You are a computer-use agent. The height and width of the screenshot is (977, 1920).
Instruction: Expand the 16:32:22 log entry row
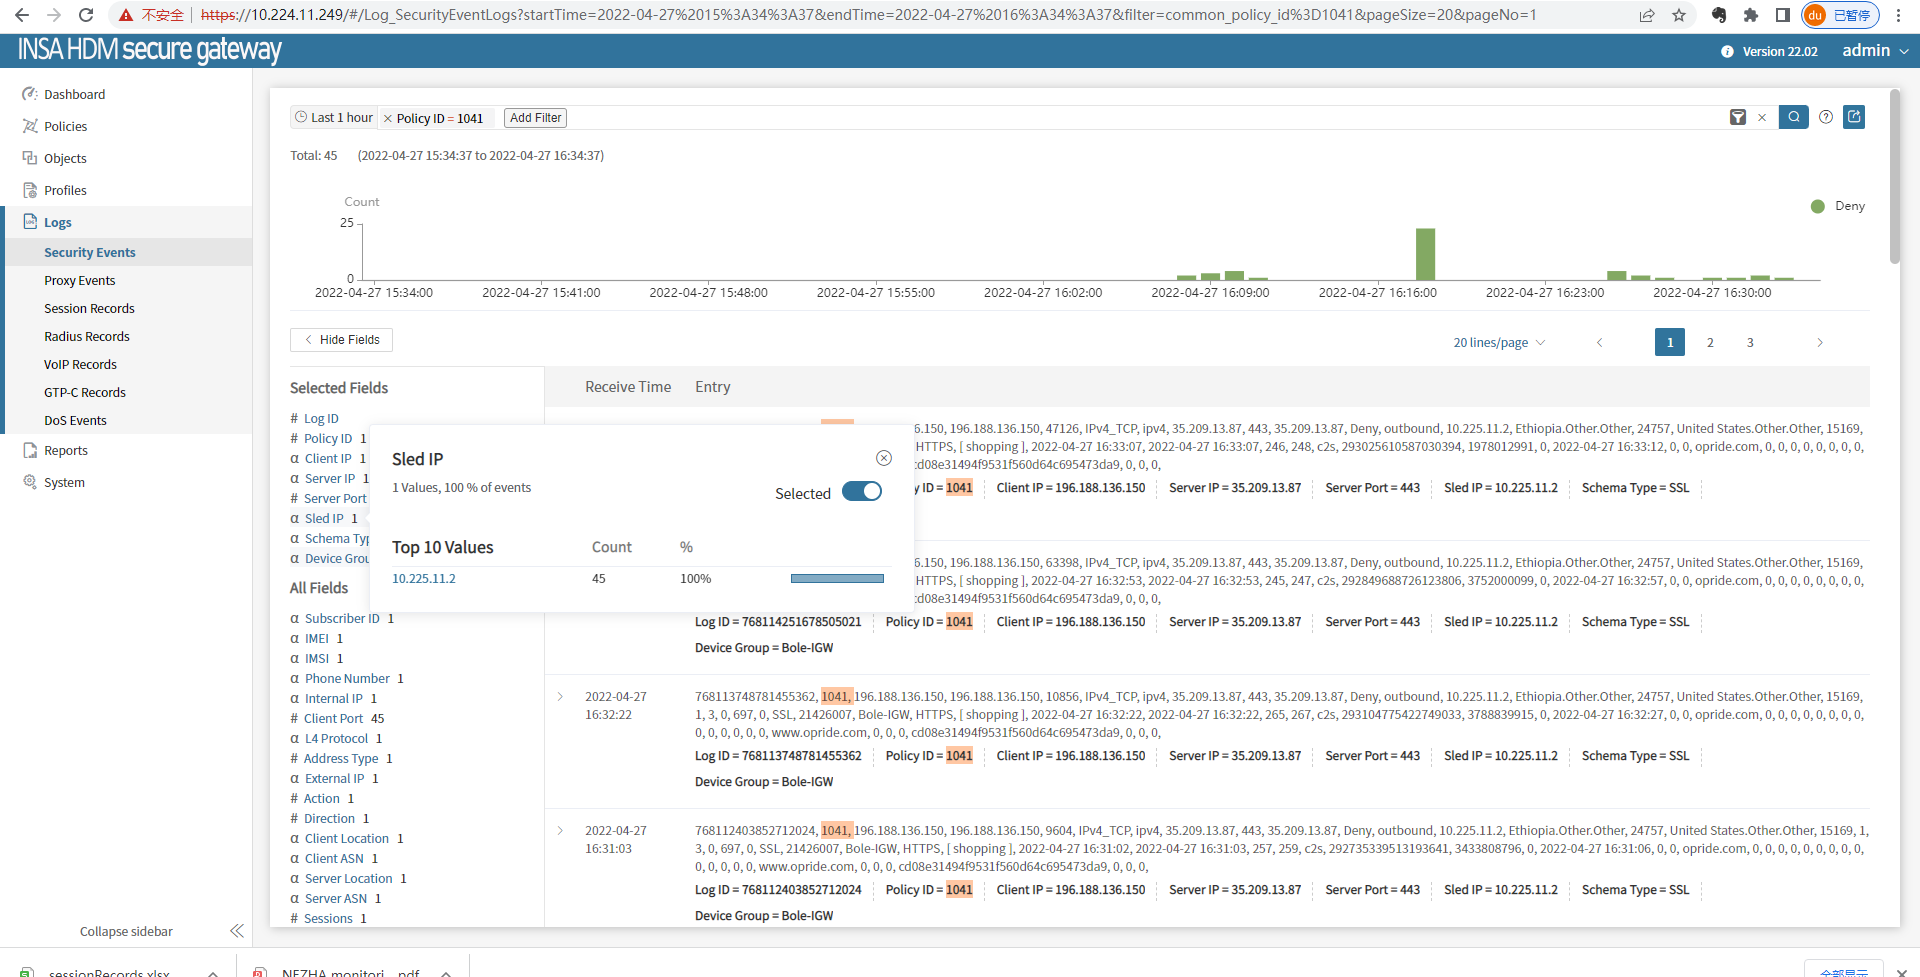tap(560, 697)
